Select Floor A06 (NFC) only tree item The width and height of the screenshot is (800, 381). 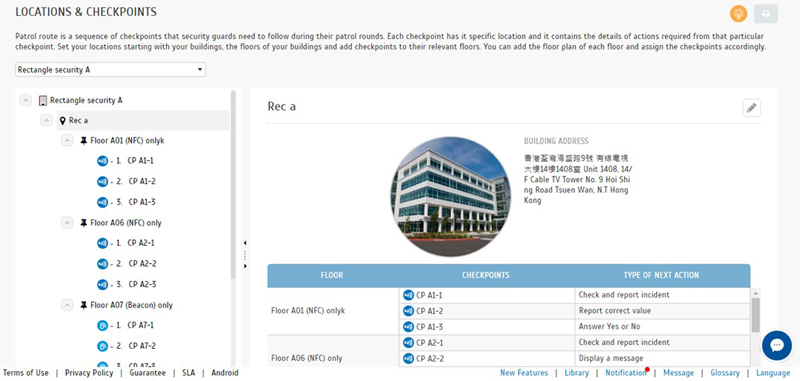coord(126,223)
